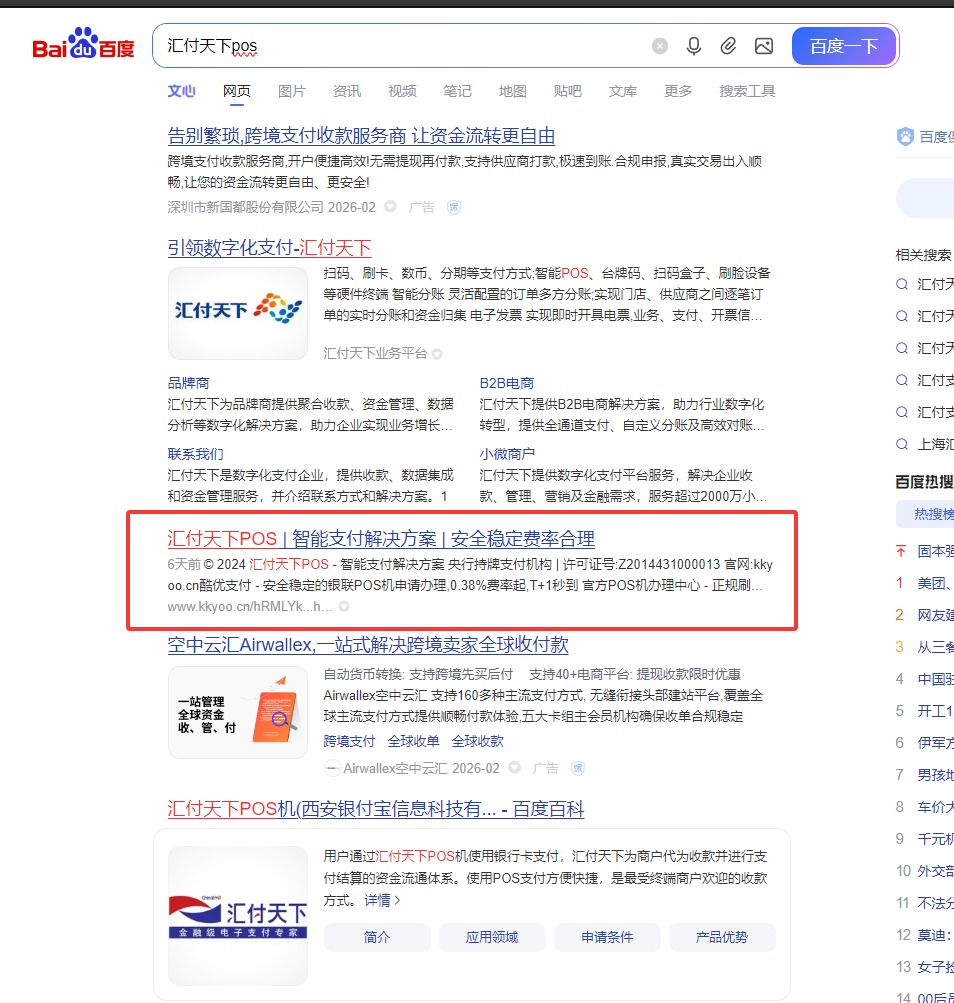The width and height of the screenshot is (954, 1003).
Task: Open the 搜索工具 options
Action: coord(747,91)
